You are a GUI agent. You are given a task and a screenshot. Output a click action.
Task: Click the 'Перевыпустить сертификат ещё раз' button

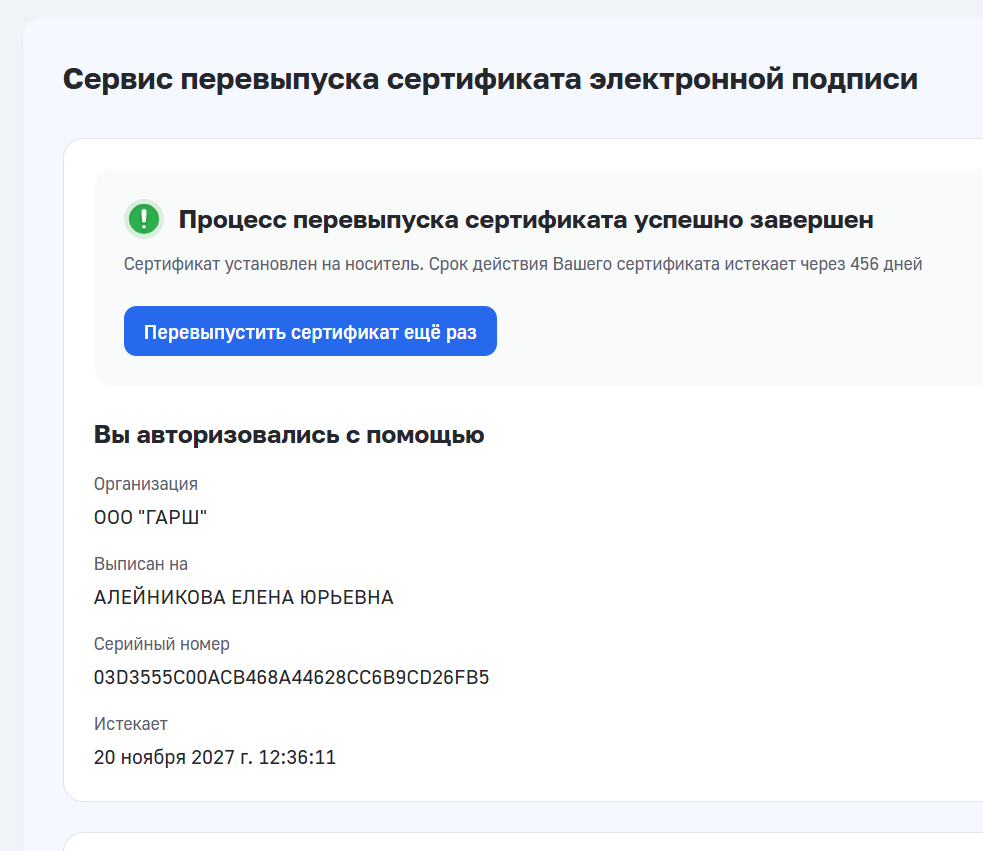[x=310, y=331]
